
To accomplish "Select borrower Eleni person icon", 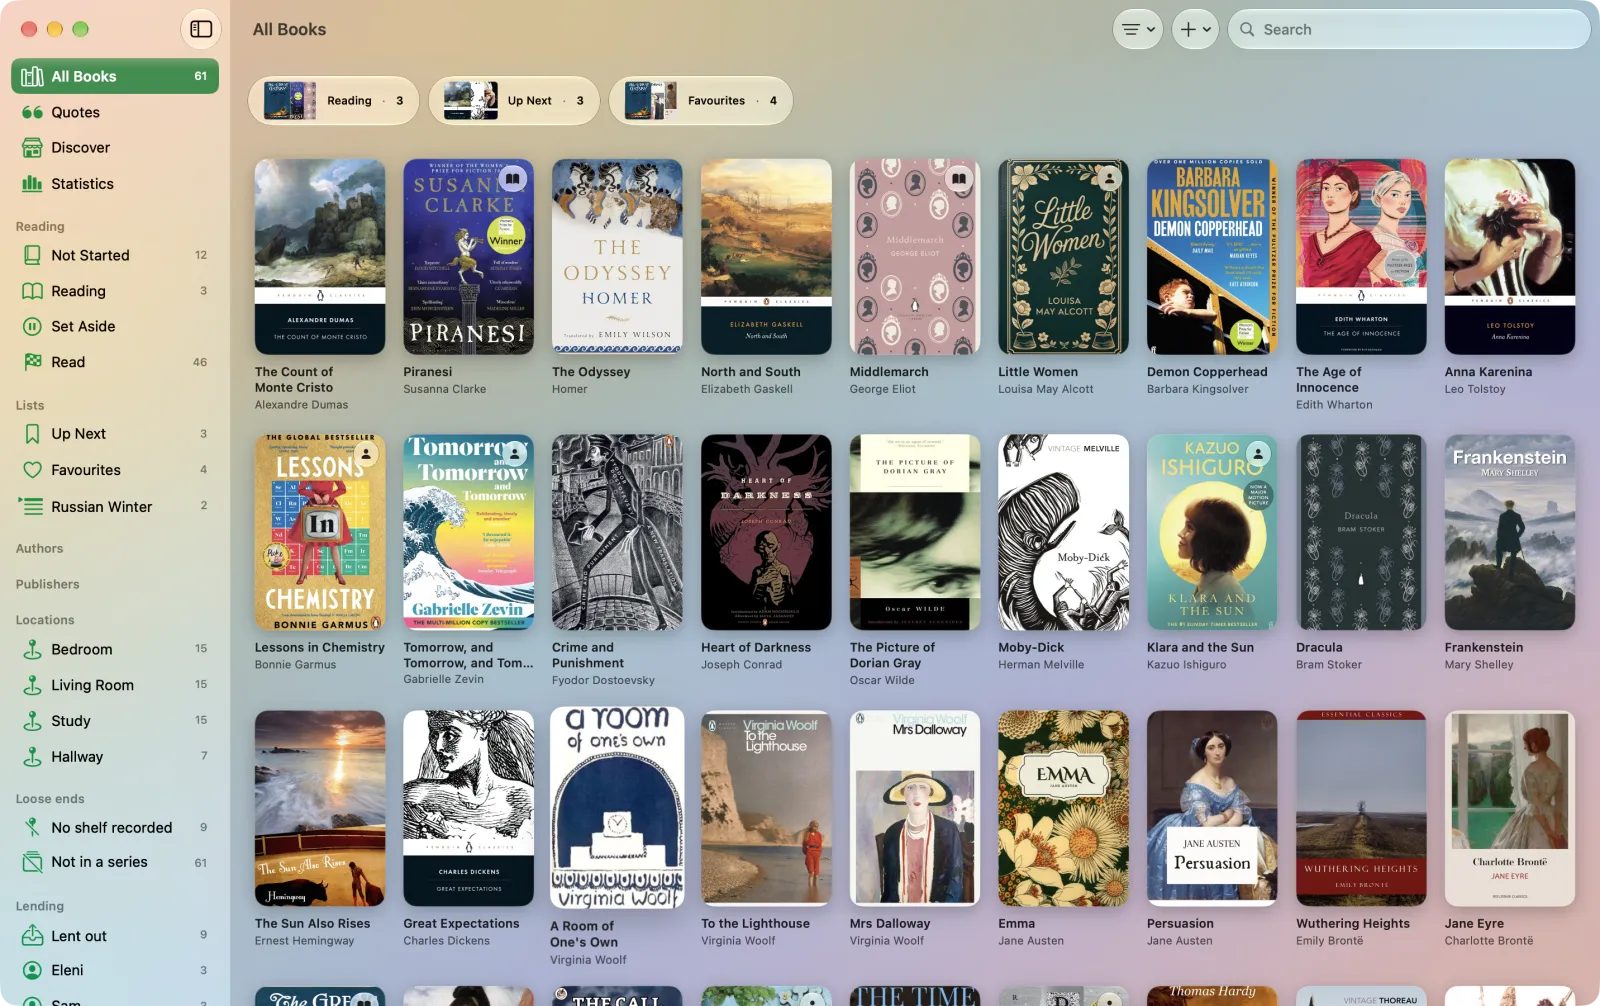I will tap(33, 970).
